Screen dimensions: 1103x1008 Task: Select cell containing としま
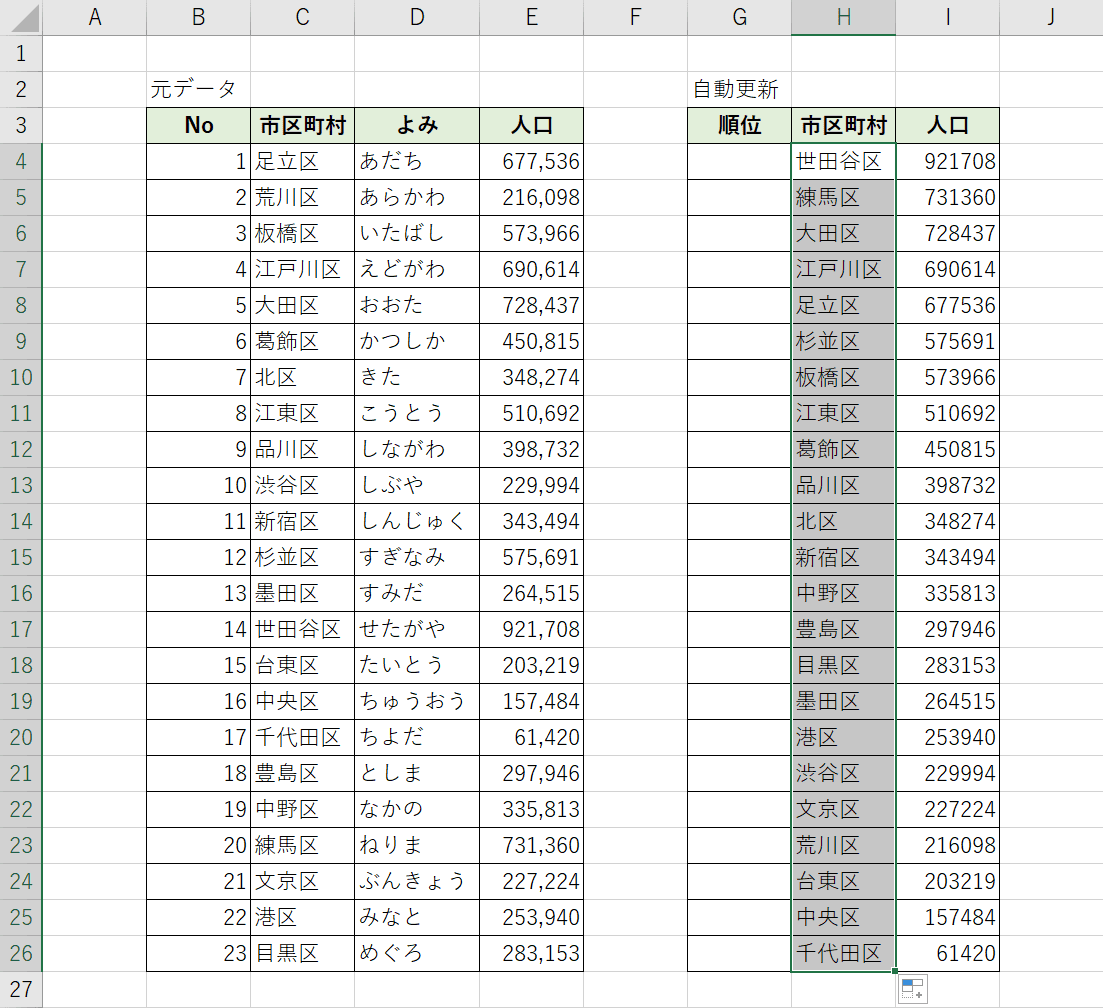[417, 773]
